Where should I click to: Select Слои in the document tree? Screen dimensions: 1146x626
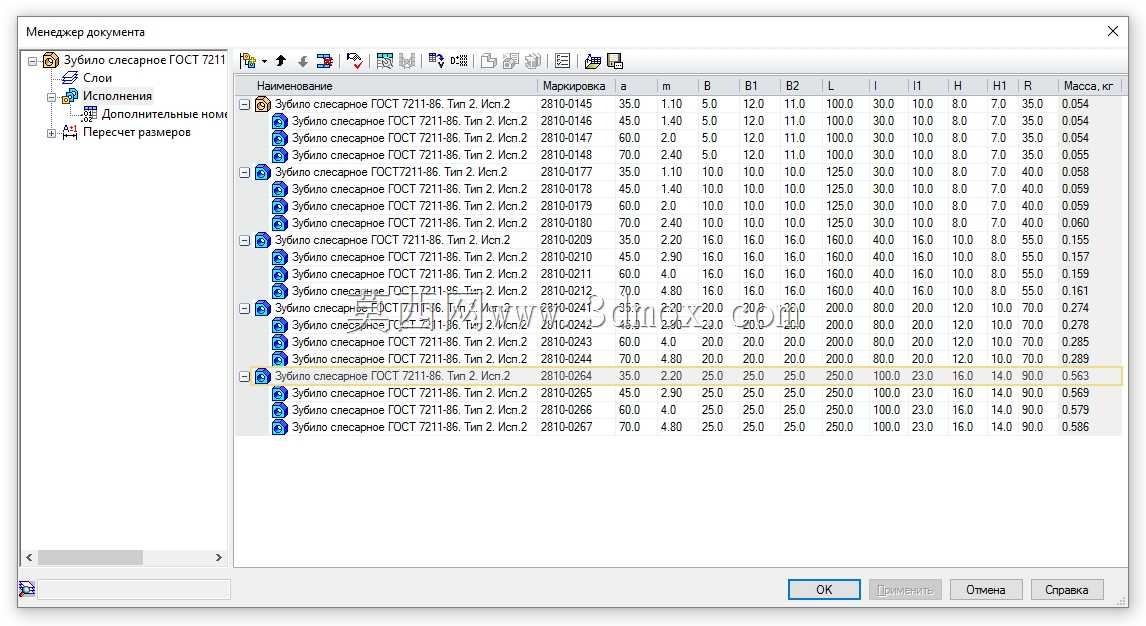[97, 77]
